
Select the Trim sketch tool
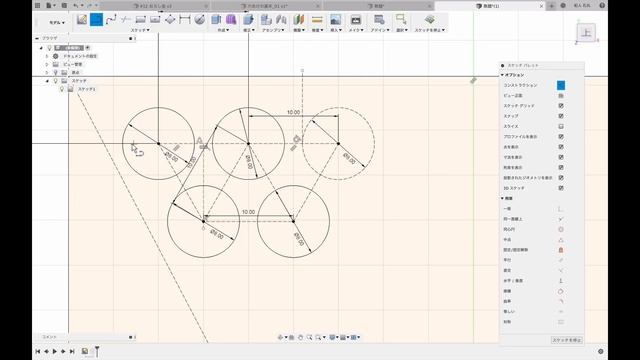coord(126,19)
